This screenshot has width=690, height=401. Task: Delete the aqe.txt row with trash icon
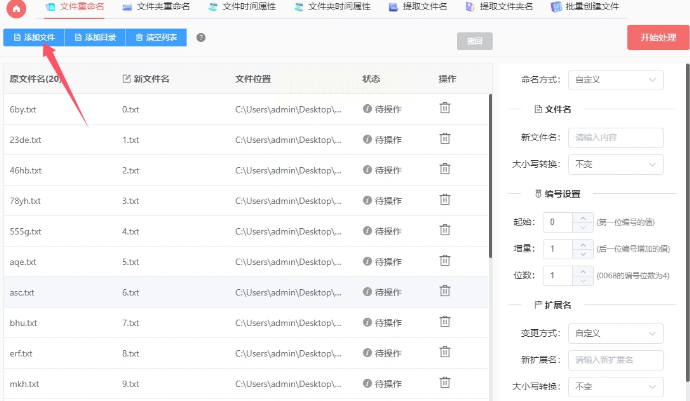coord(445,261)
